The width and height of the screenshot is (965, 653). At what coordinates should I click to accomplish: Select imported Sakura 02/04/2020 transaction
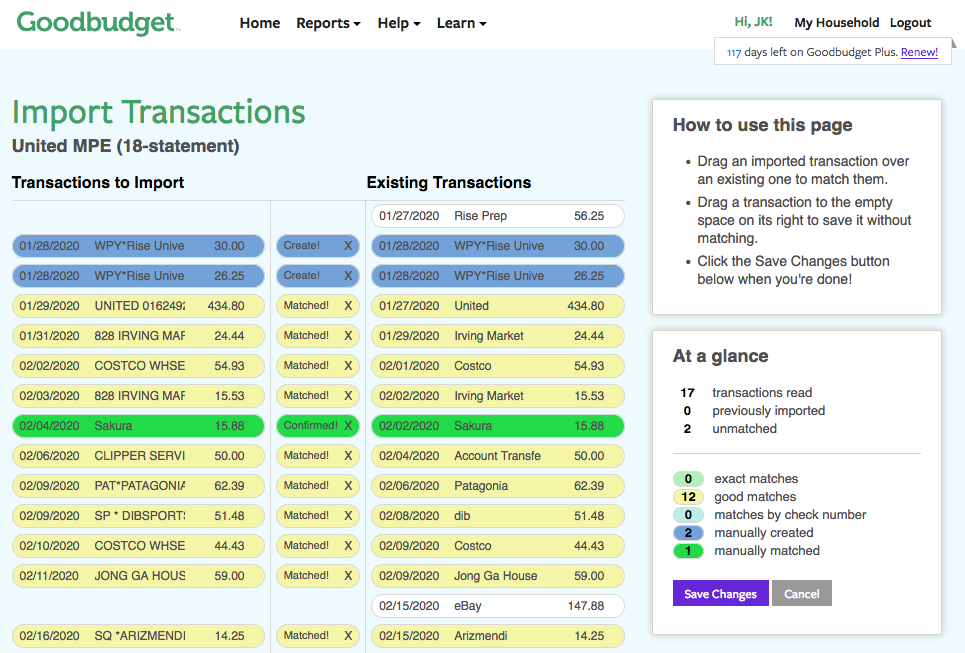138,425
